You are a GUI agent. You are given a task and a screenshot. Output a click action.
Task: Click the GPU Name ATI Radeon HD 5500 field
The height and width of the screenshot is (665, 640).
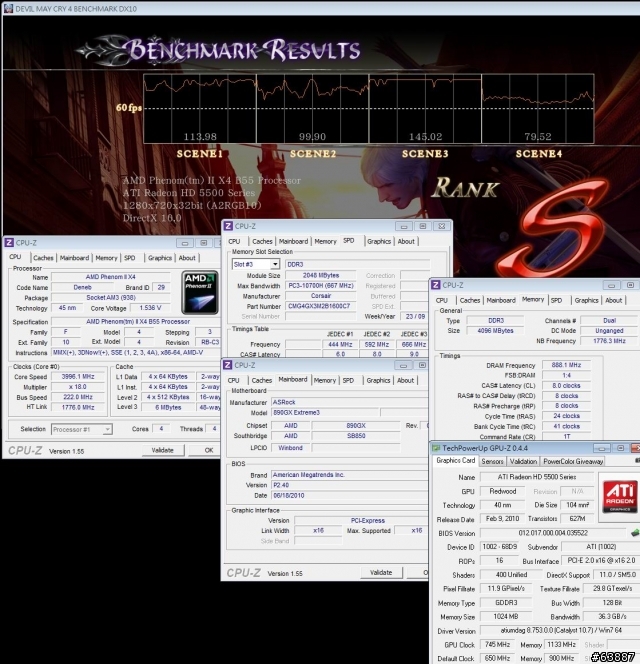[537, 477]
